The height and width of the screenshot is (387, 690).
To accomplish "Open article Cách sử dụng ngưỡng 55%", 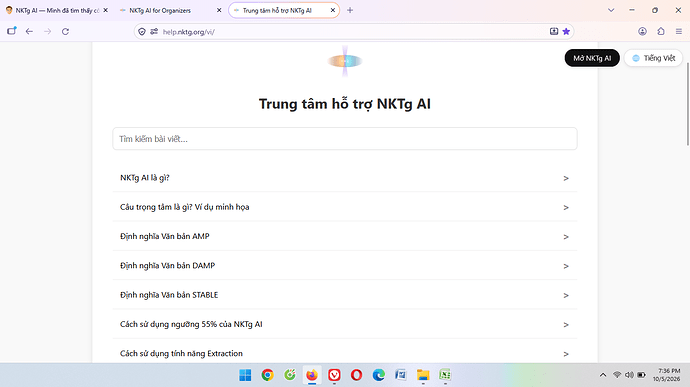I will coord(345,324).
